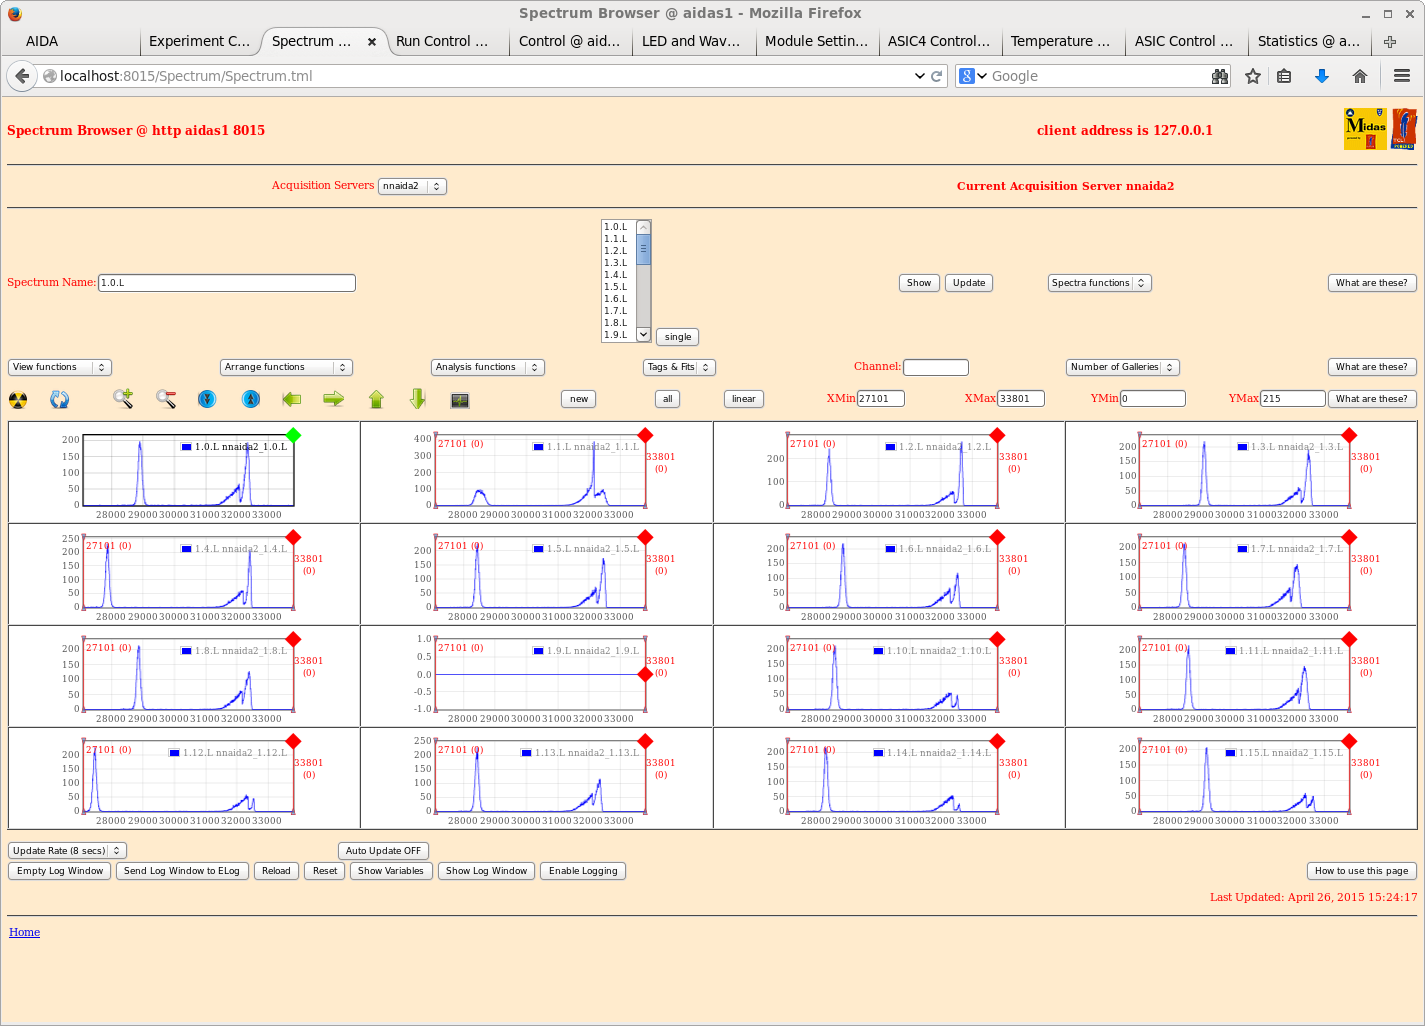Click the zoom in magnifier icon

click(123, 399)
